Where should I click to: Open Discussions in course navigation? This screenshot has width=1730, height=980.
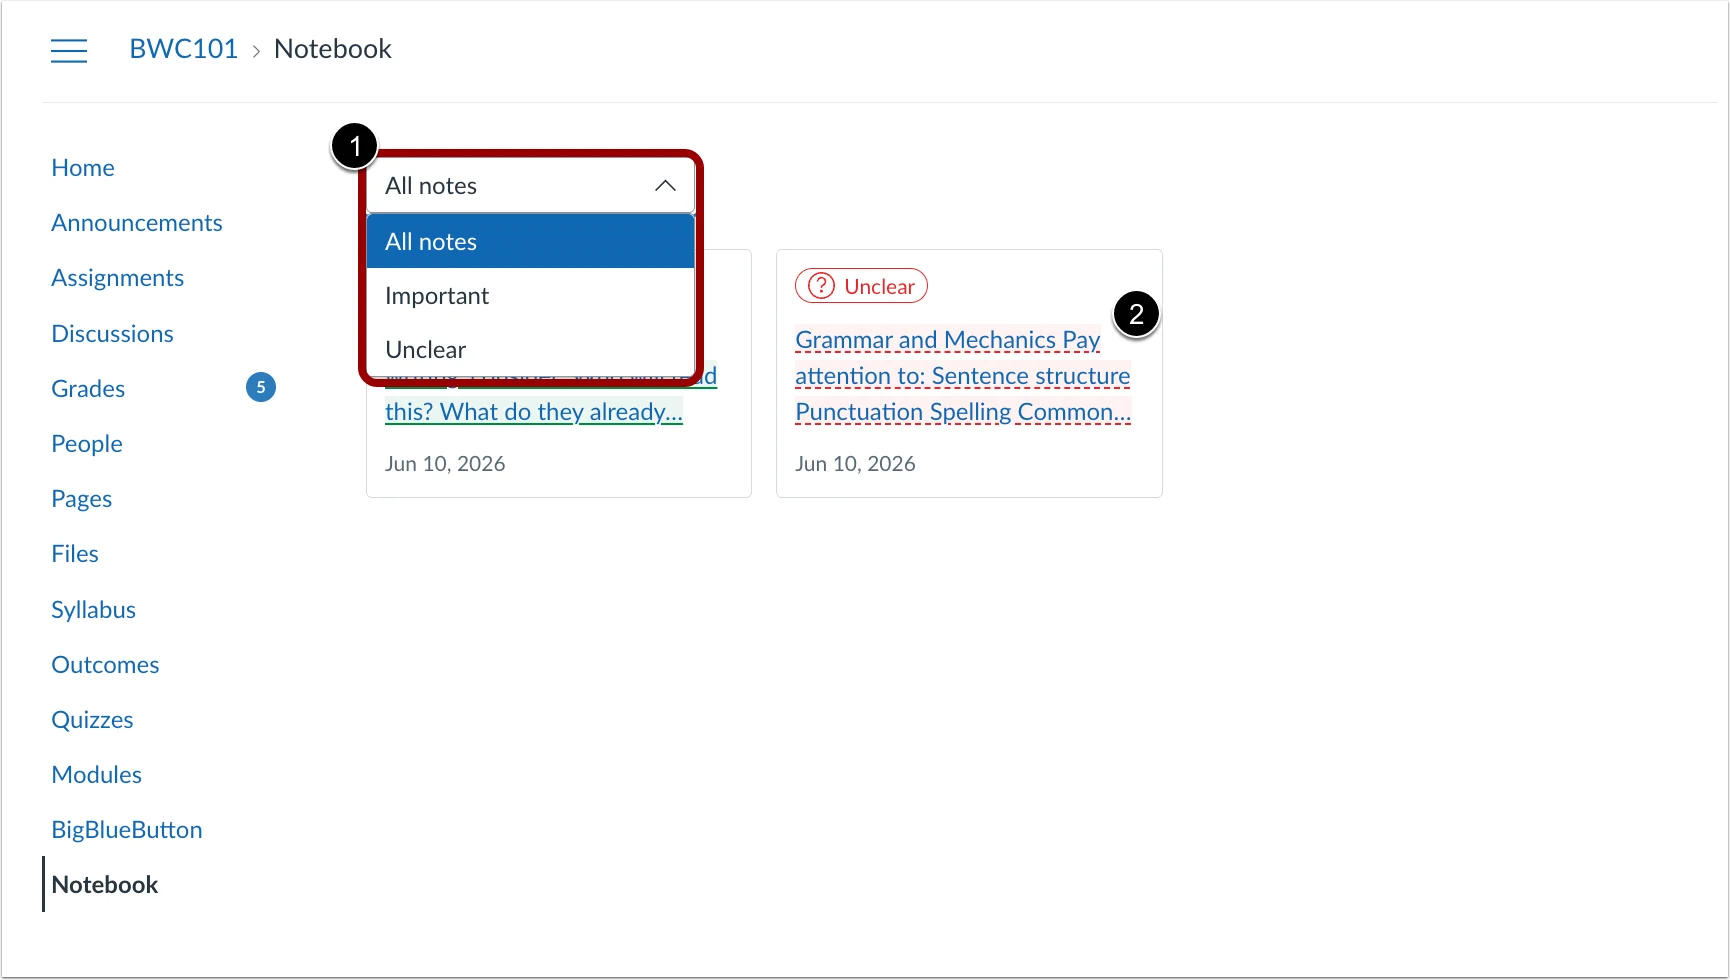(x=113, y=334)
